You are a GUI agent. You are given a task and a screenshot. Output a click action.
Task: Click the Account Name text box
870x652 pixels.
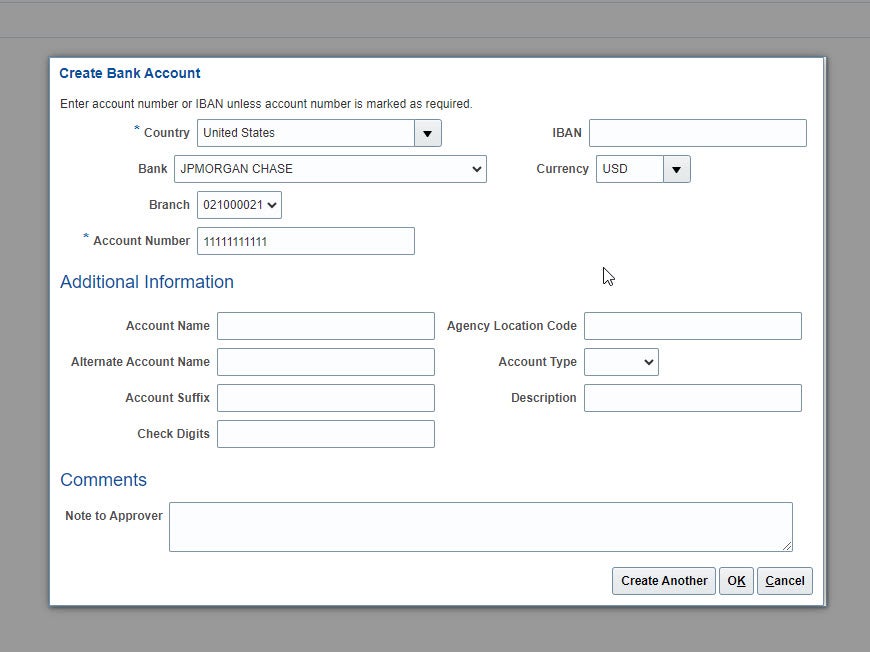[325, 325]
